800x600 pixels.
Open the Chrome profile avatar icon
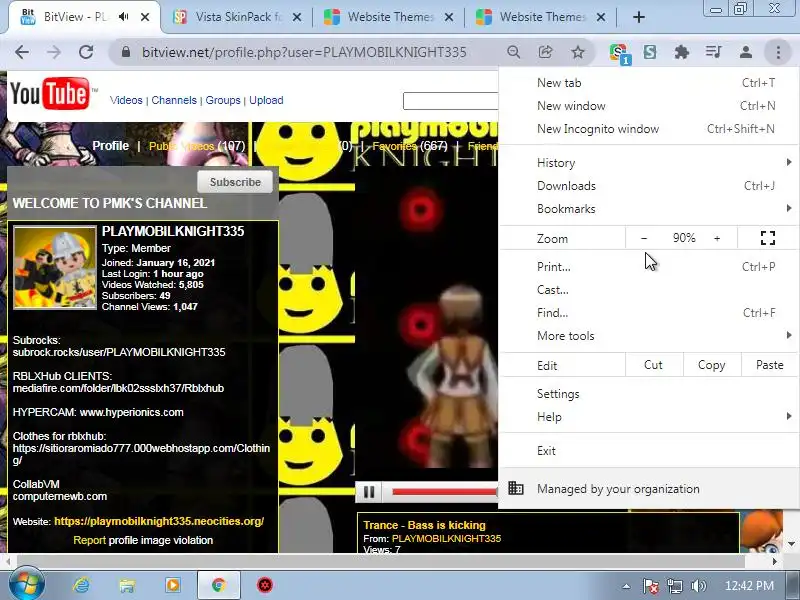point(745,52)
